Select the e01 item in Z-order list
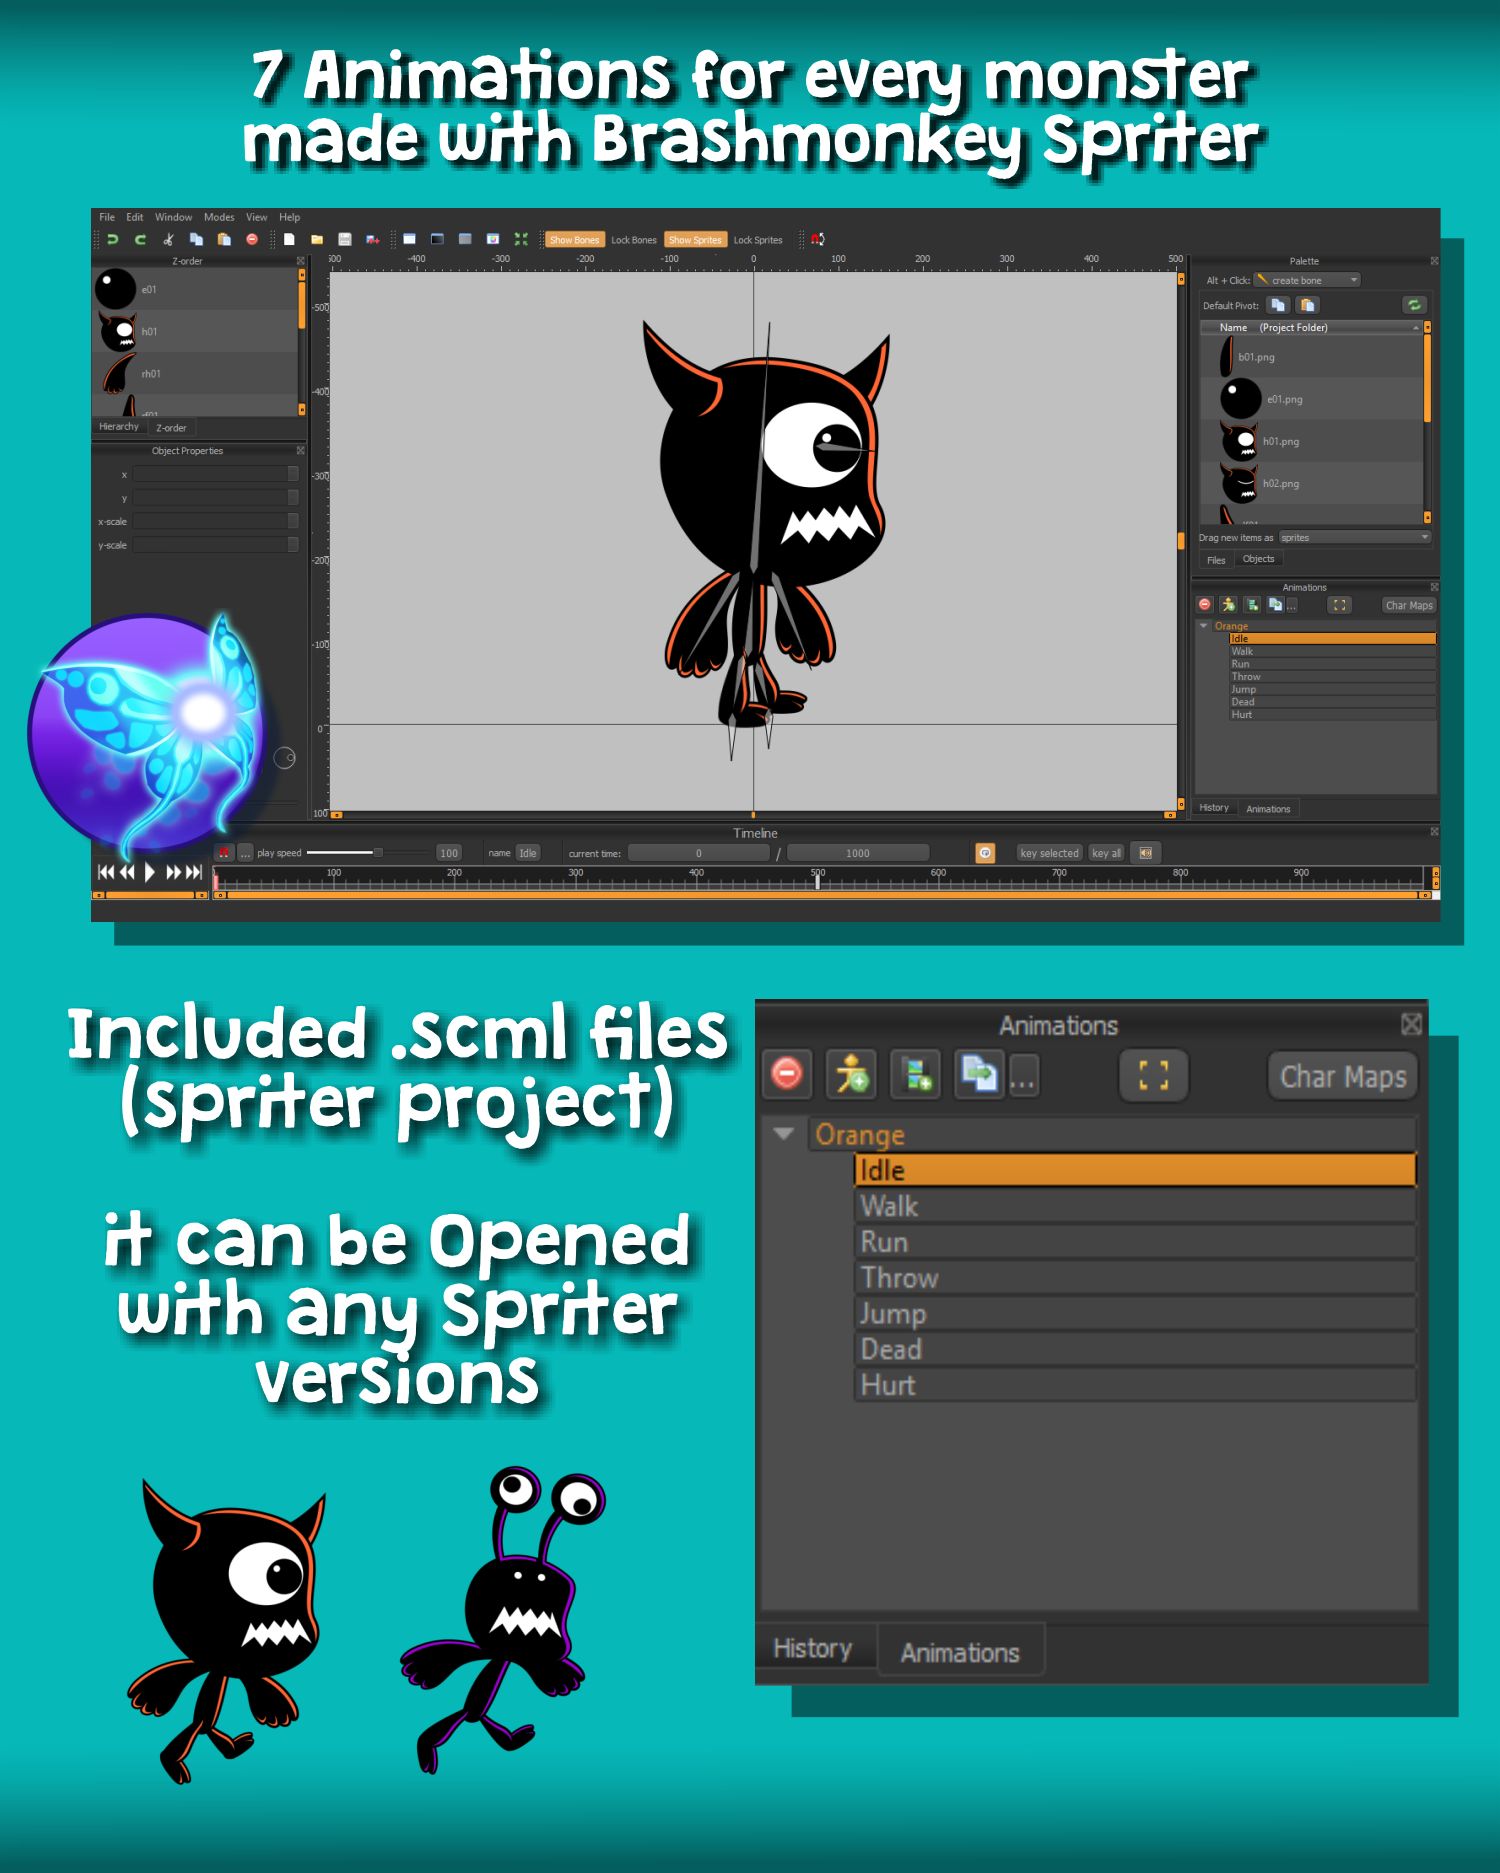1500x1873 pixels. [x=195, y=289]
